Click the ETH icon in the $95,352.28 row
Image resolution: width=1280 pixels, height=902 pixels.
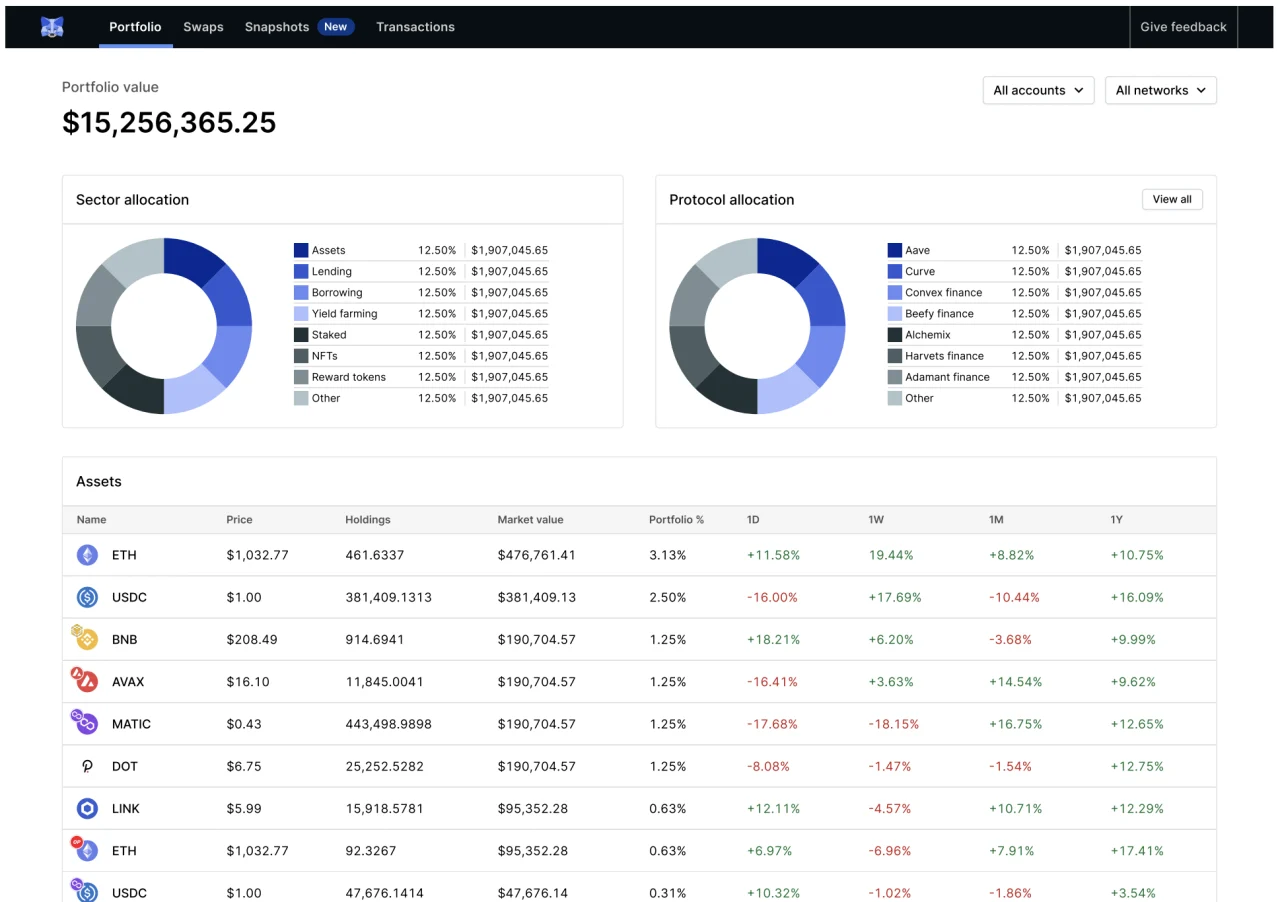pyautogui.click(x=85, y=849)
